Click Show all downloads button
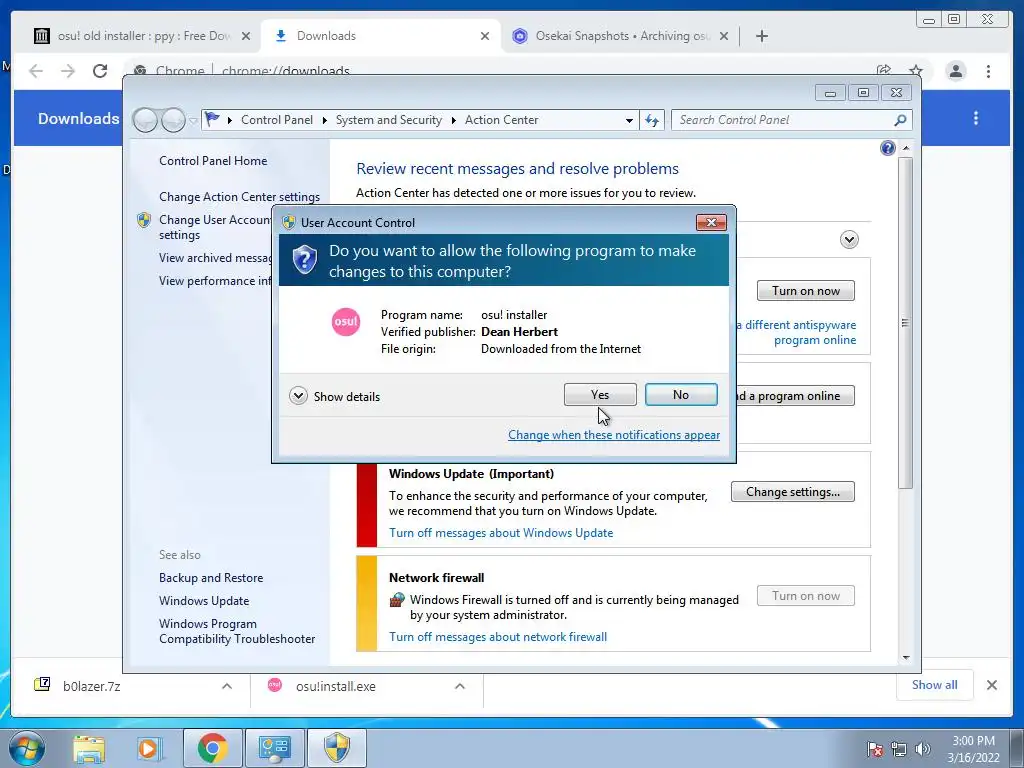 point(935,685)
